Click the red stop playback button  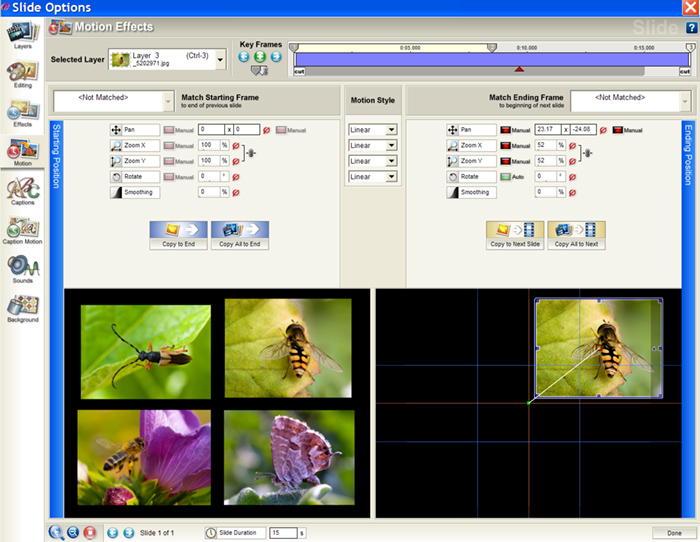coord(89,533)
